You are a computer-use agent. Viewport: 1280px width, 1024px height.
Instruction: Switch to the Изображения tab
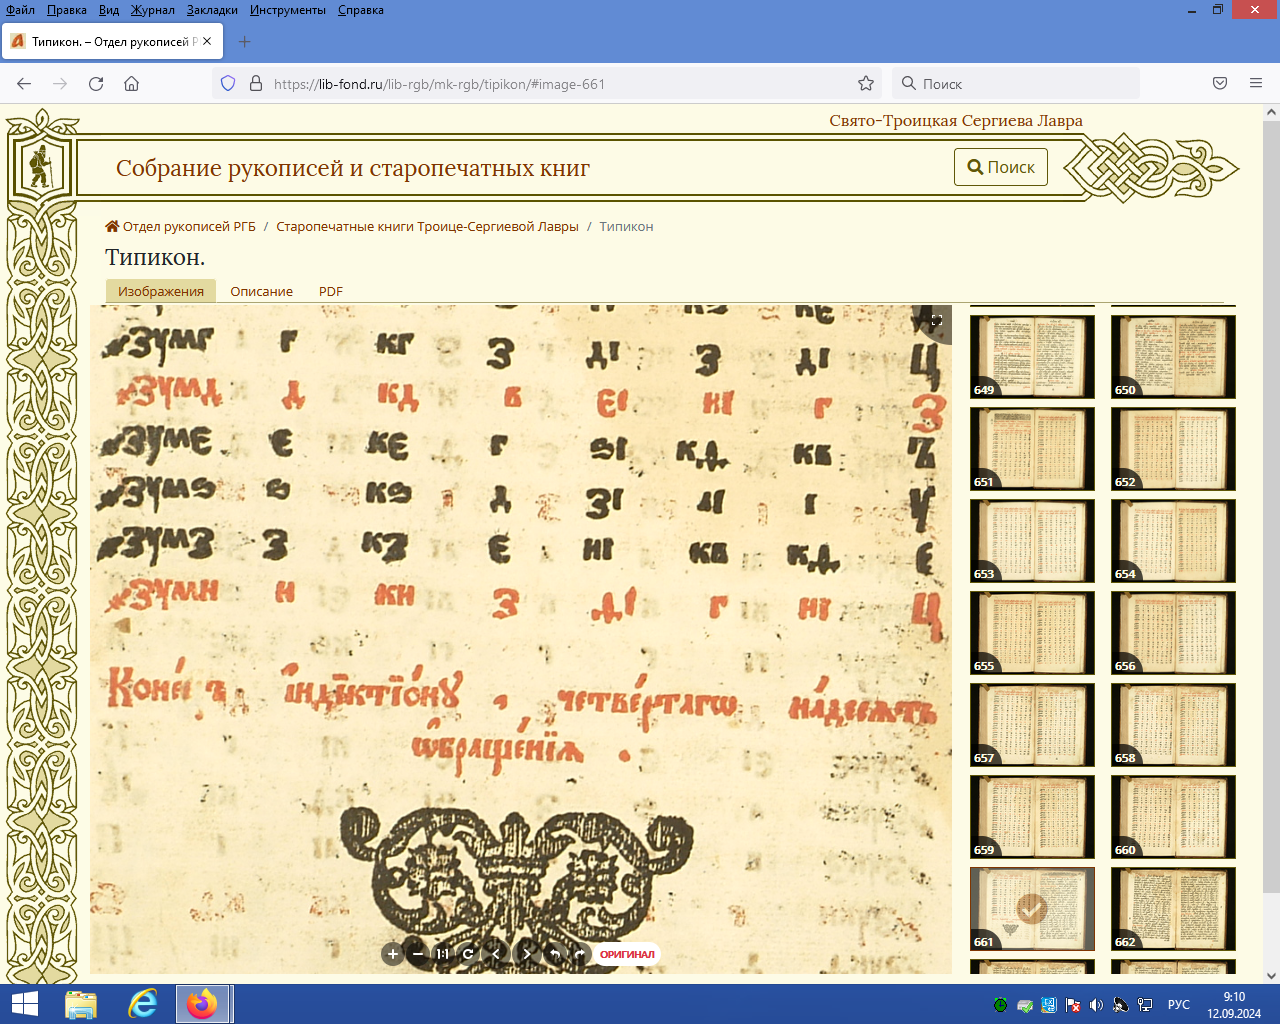pyautogui.click(x=161, y=291)
